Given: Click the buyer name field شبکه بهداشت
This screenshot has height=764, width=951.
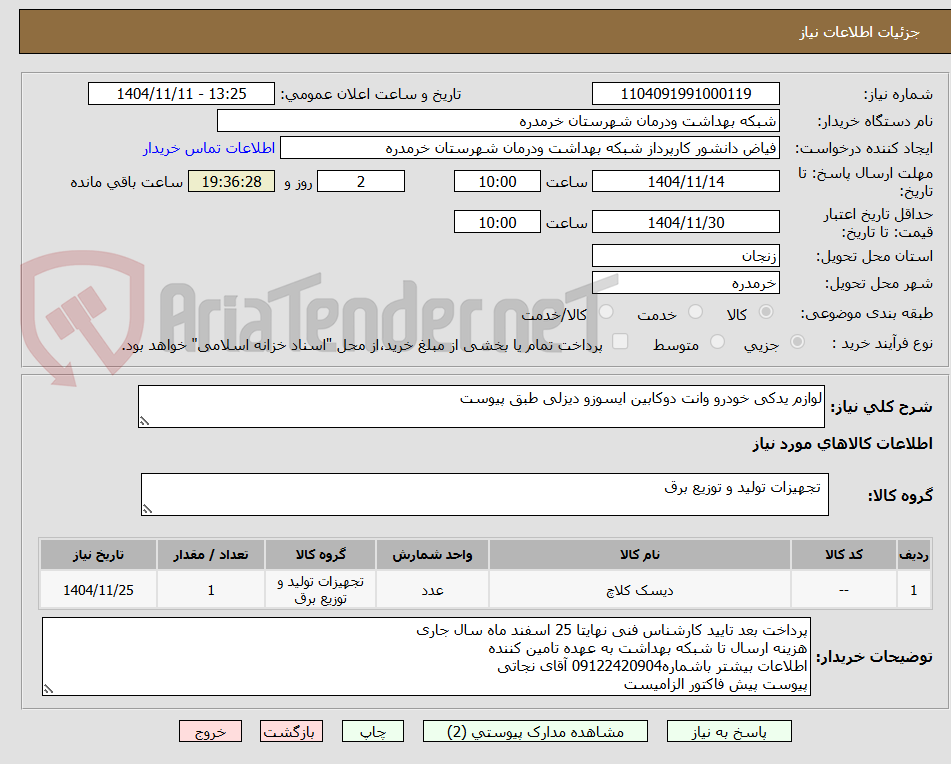Looking at the screenshot, I should coord(498,121).
